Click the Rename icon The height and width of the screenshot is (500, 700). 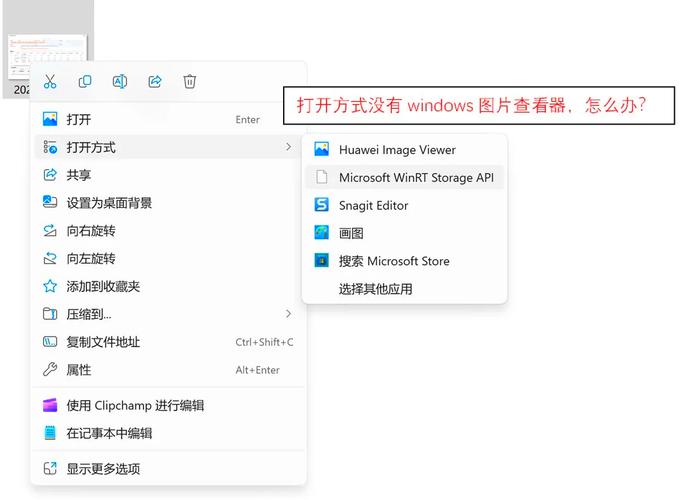pyautogui.click(x=120, y=82)
